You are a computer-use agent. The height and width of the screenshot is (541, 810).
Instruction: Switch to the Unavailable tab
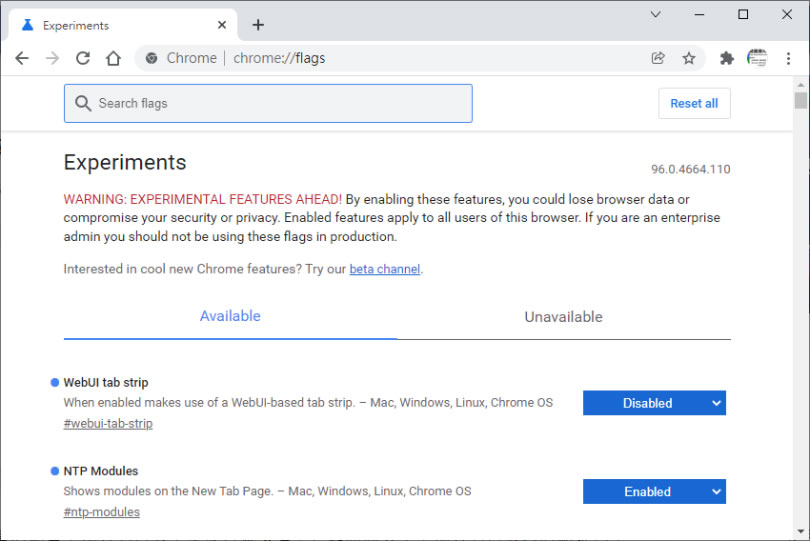click(x=564, y=317)
